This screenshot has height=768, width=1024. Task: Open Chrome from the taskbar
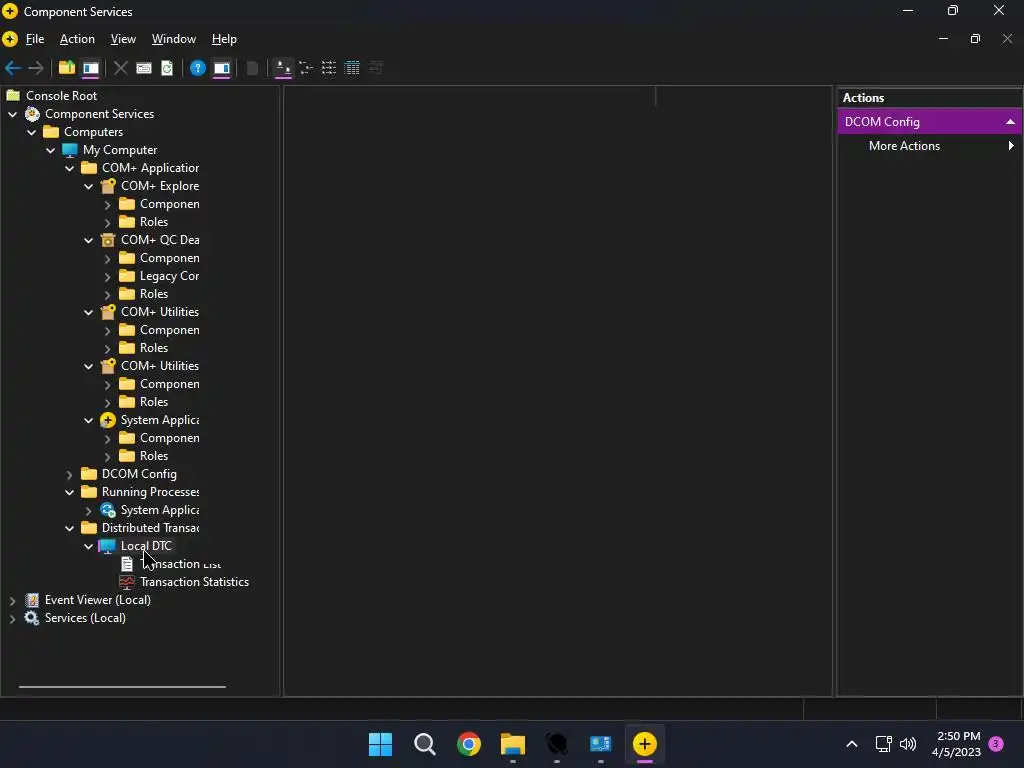click(x=469, y=744)
